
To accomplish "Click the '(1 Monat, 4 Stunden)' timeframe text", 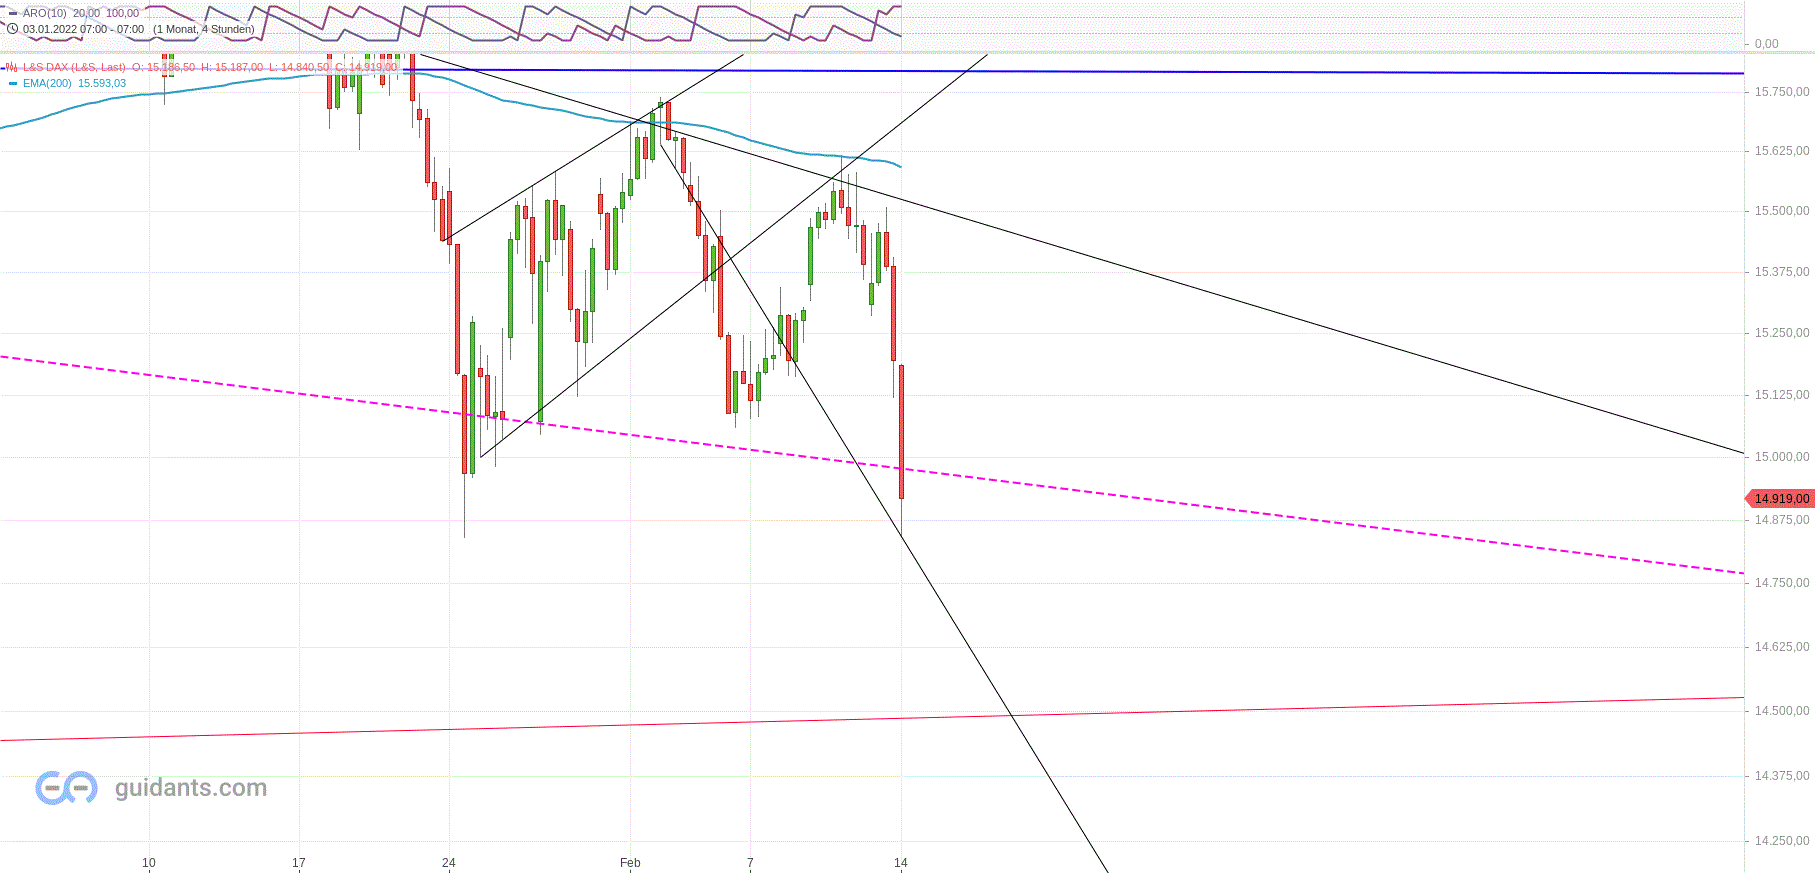I will coord(204,29).
